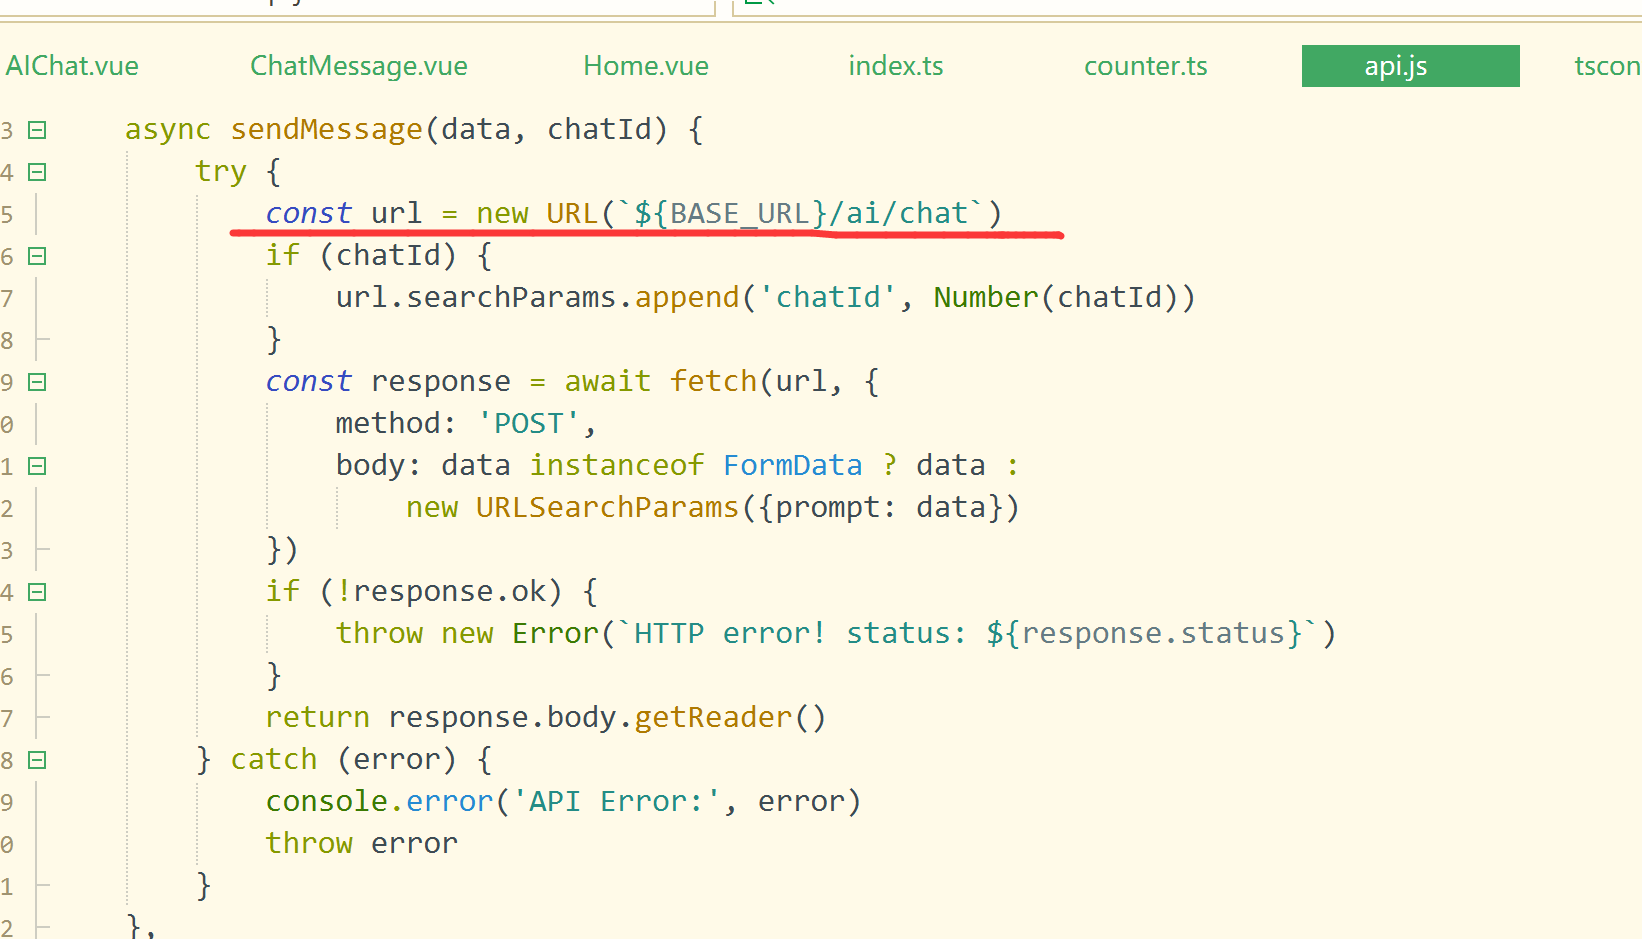Collapse the if (!response.ok) block

(37, 592)
